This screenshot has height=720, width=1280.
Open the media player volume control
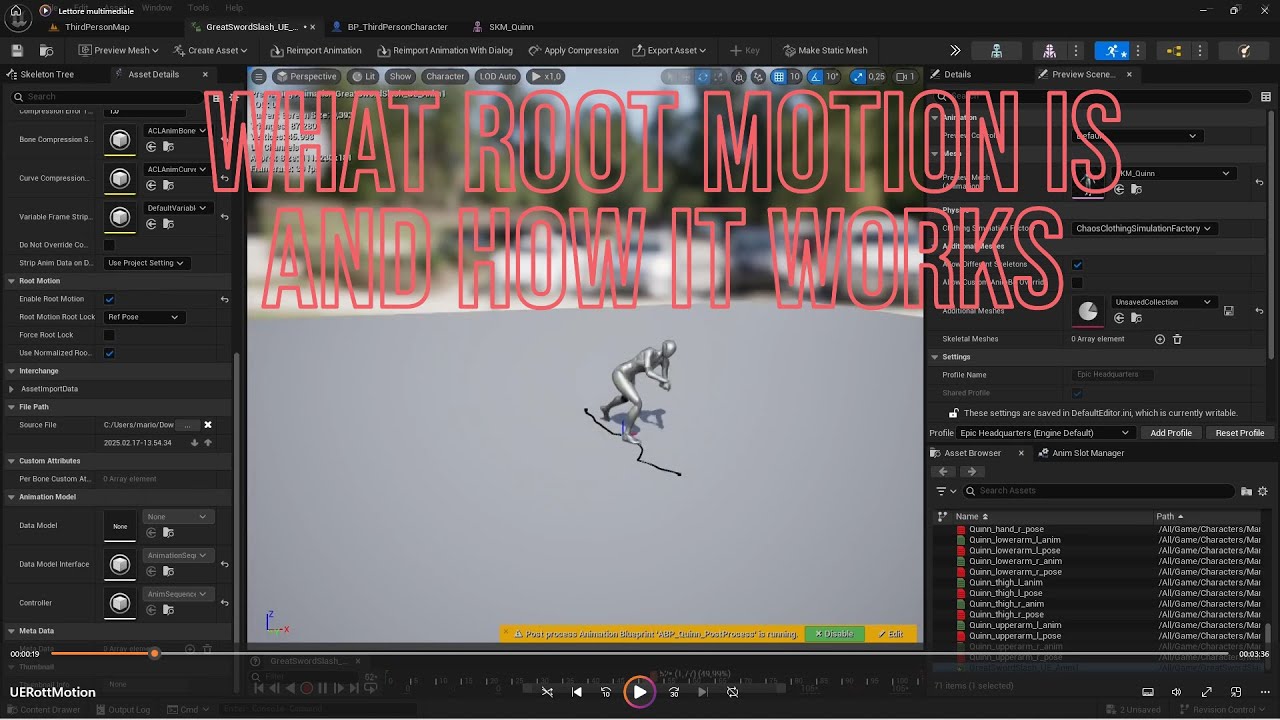point(1176,692)
